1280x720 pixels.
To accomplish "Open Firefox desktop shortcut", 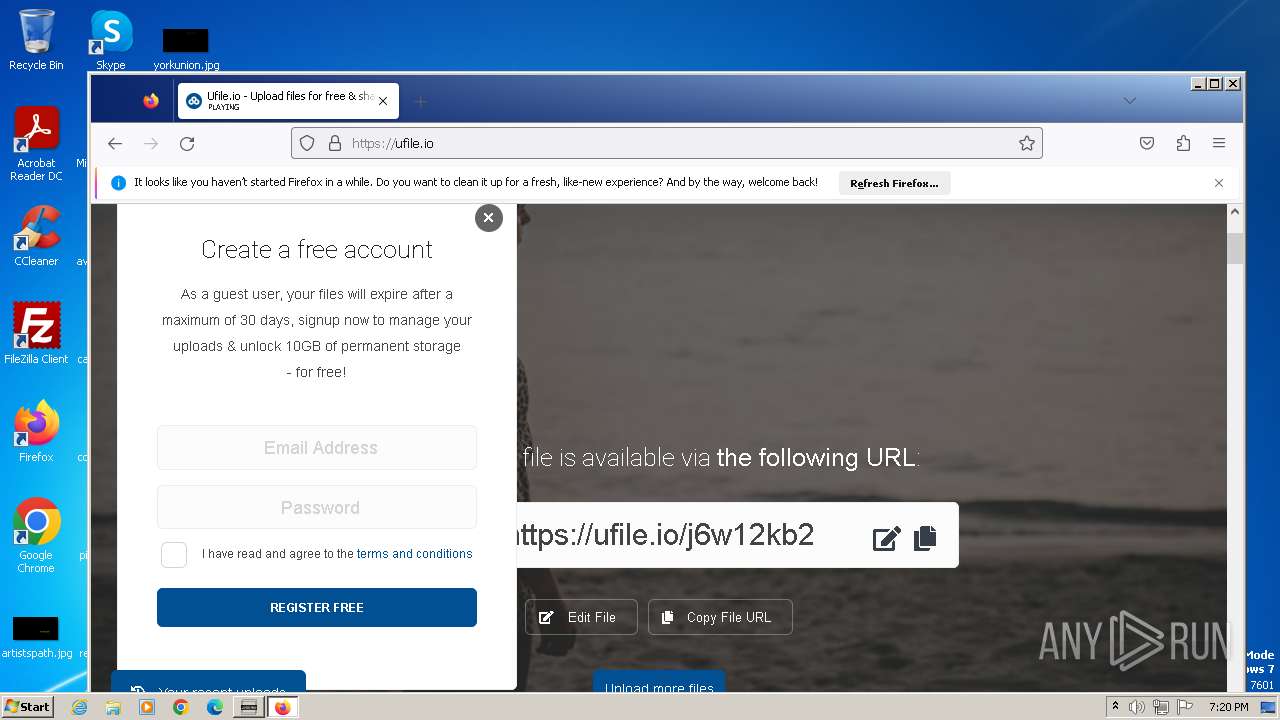I will (x=36, y=432).
